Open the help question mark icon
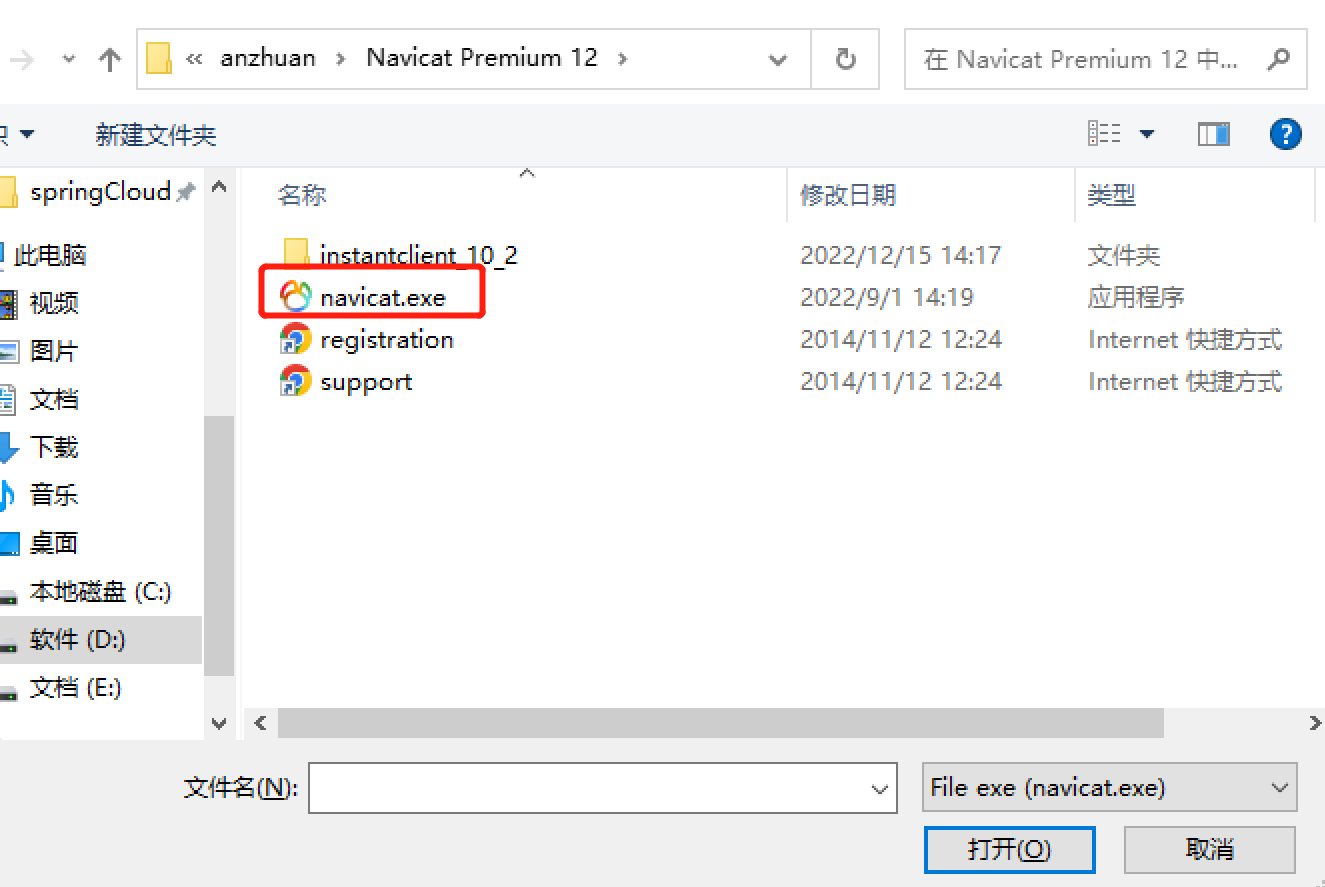1325x887 pixels. tap(1285, 134)
